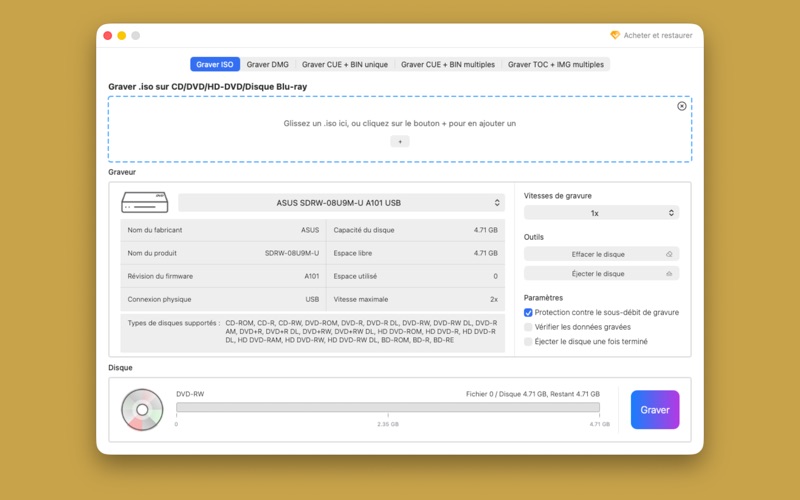Viewport: 800px width, 500px height.
Task: Switch to the Graver DMG tab
Action: coord(268,64)
